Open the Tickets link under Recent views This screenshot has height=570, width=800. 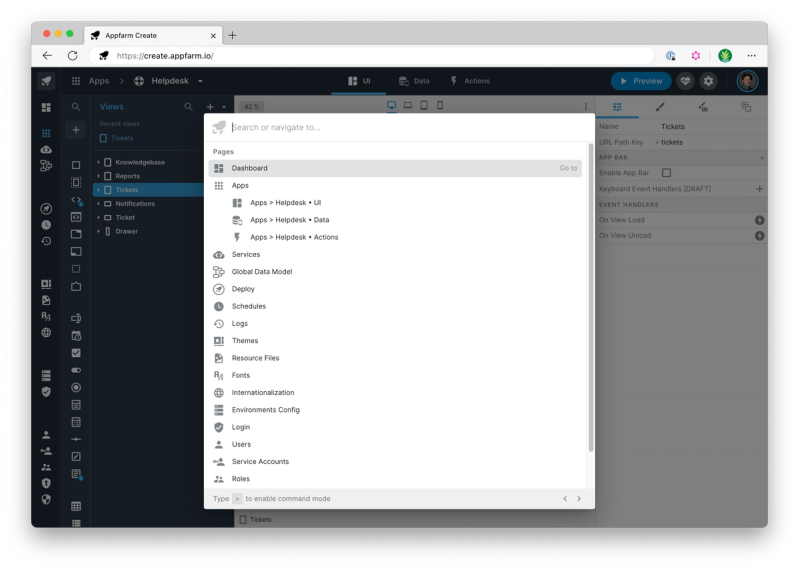(x=122, y=138)
